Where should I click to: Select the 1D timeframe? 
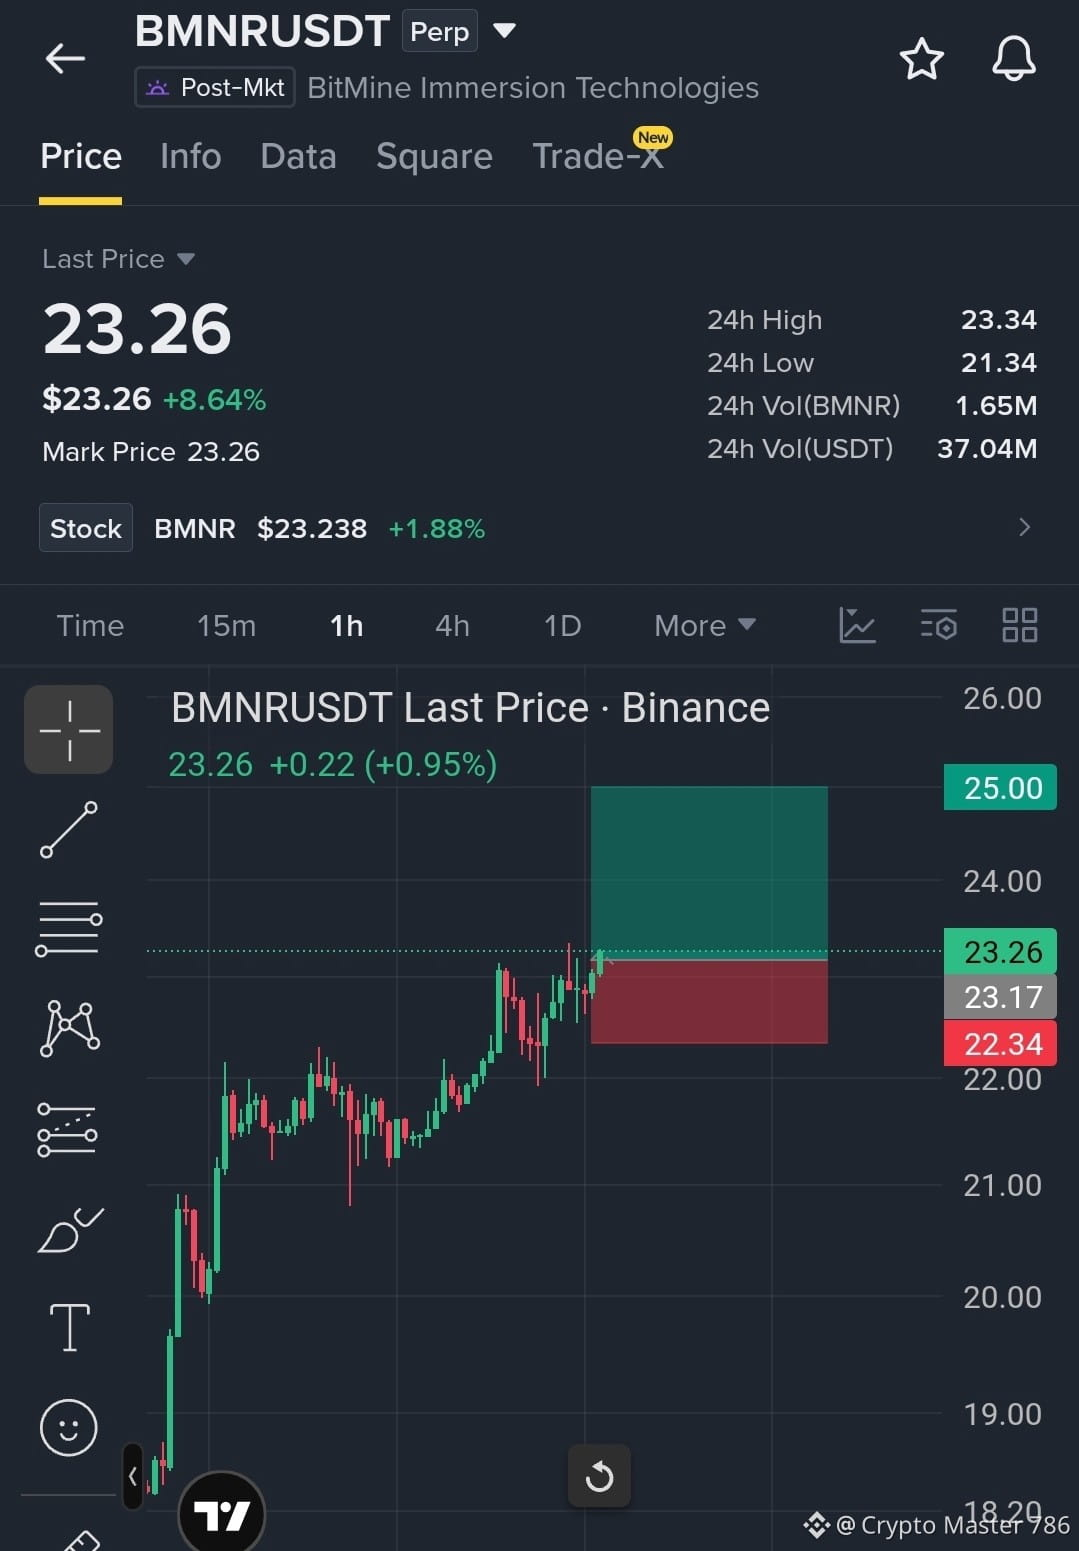point(562,626)
